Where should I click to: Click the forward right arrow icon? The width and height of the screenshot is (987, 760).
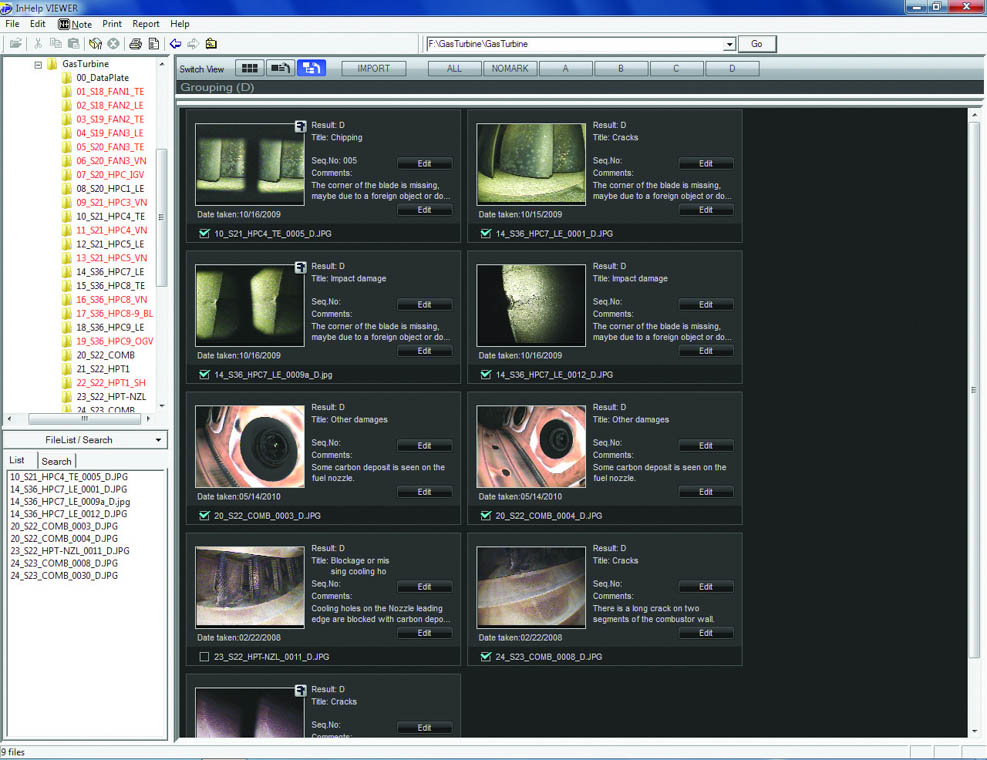193,43
